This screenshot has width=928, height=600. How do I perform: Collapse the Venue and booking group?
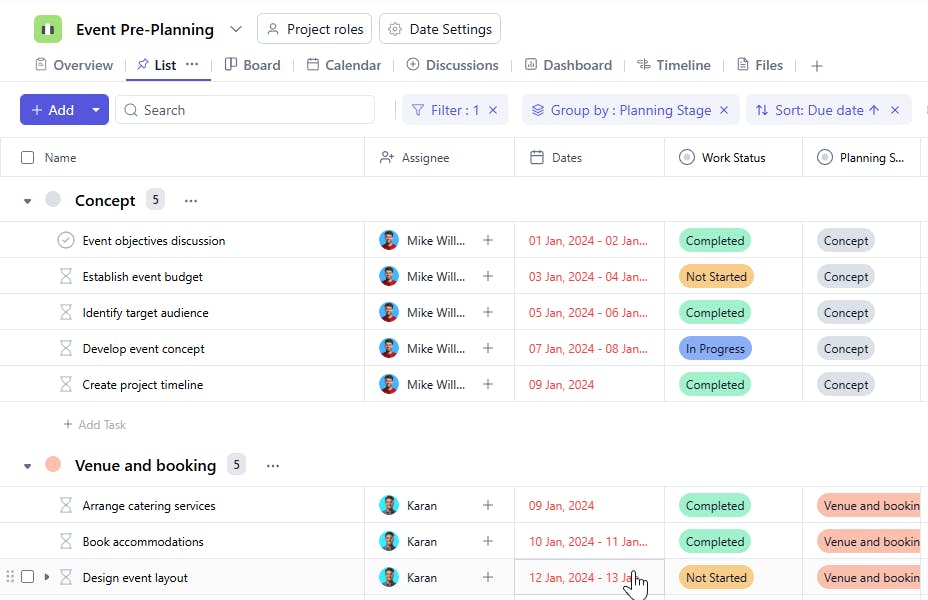[x=28, y=466]
